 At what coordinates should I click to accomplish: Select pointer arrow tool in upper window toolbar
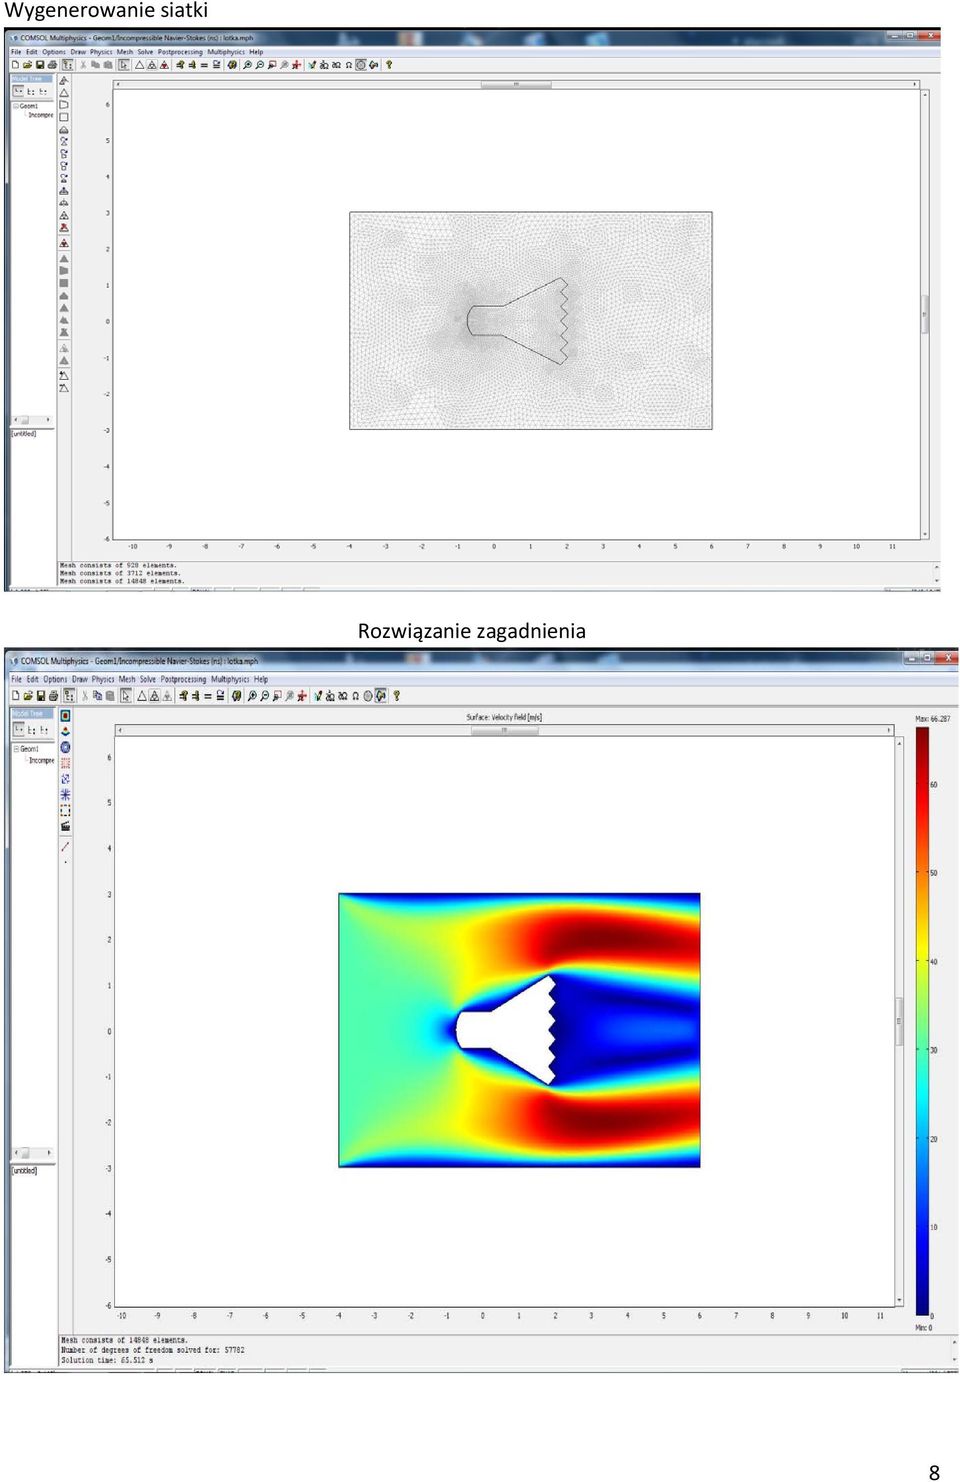123,65
